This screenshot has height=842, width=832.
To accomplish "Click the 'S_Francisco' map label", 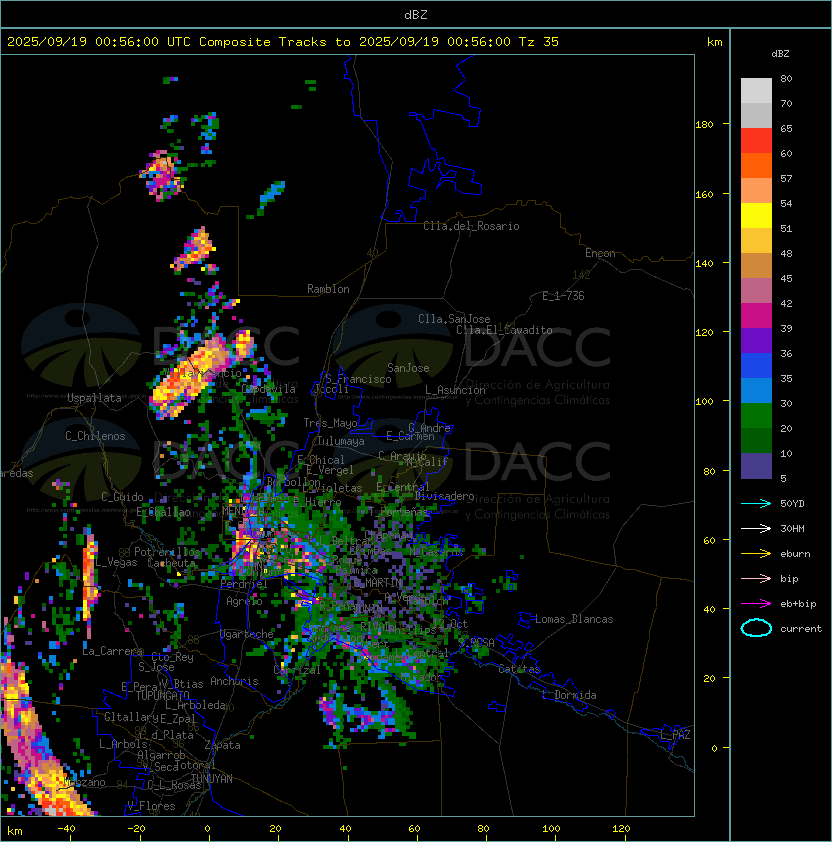I will [358, 379].
